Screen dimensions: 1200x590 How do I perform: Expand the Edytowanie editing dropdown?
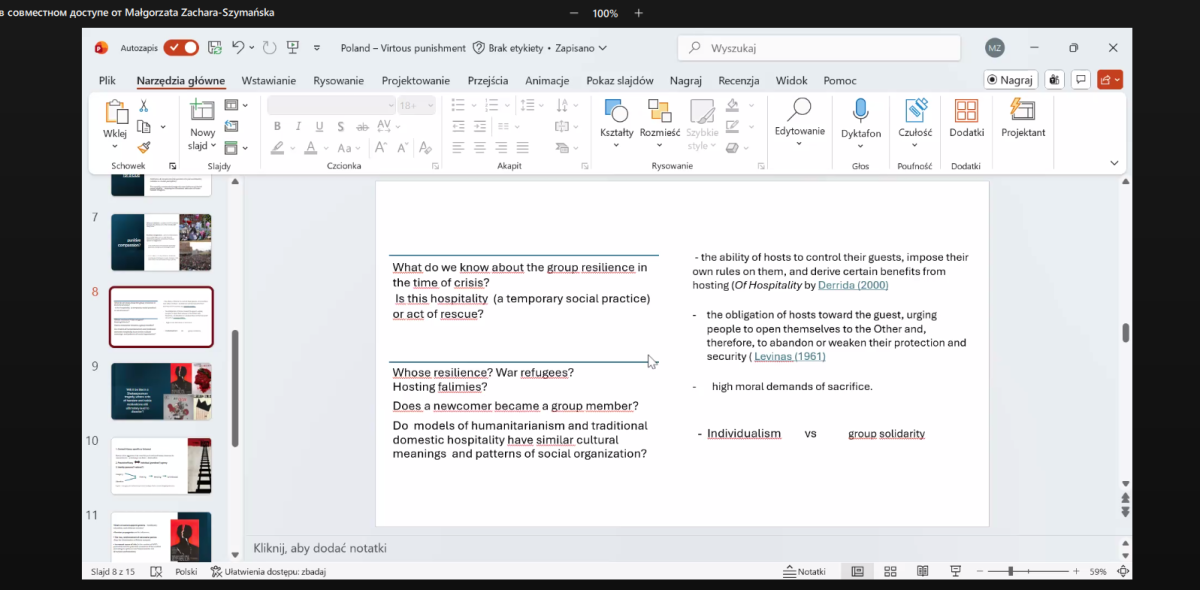(799, 144)
